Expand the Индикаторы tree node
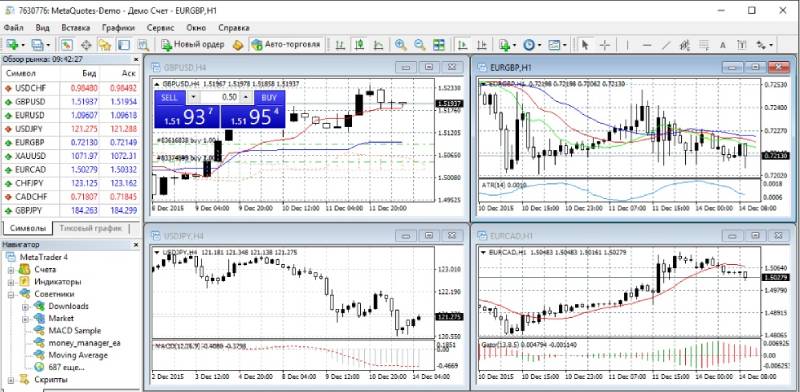The height and width of the screenshot is (392, 800). 11,282
